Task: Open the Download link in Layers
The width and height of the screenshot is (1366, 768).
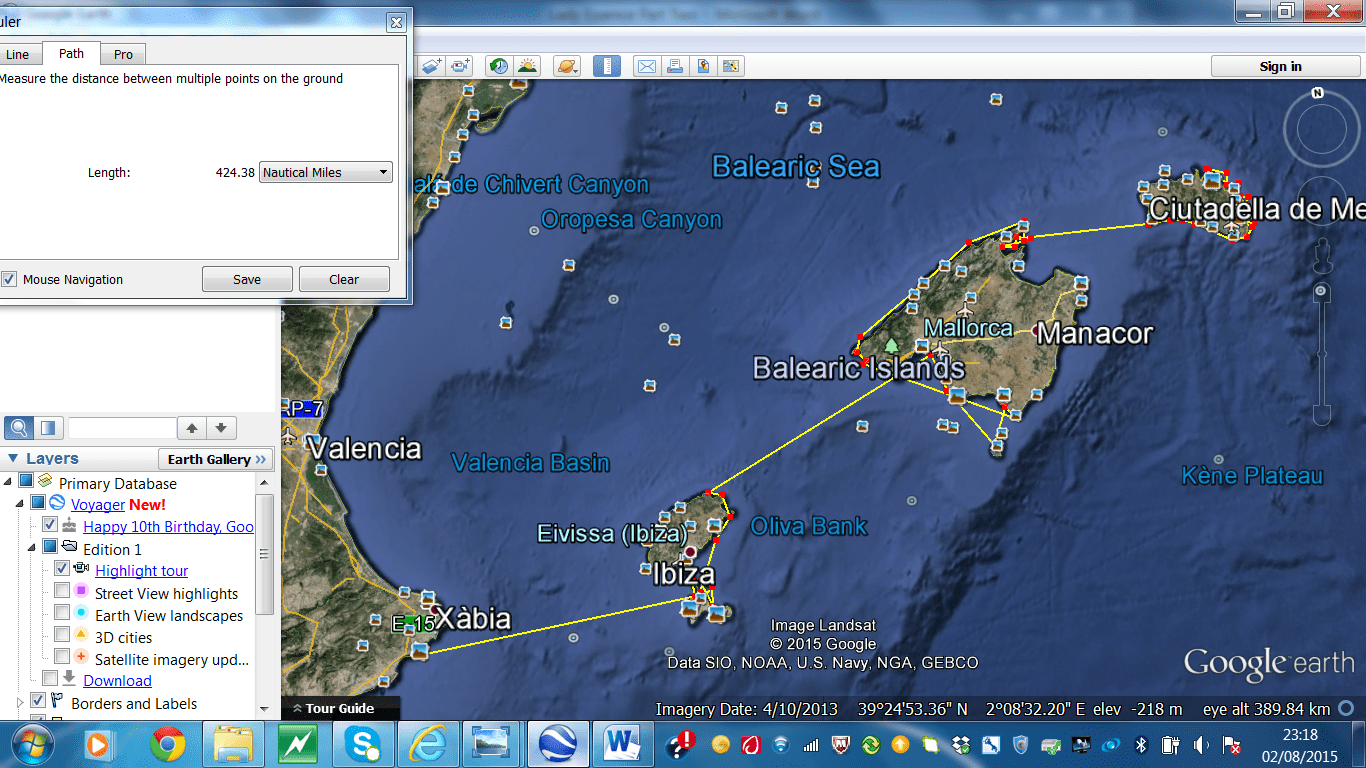Action: [x=117, y=680]
